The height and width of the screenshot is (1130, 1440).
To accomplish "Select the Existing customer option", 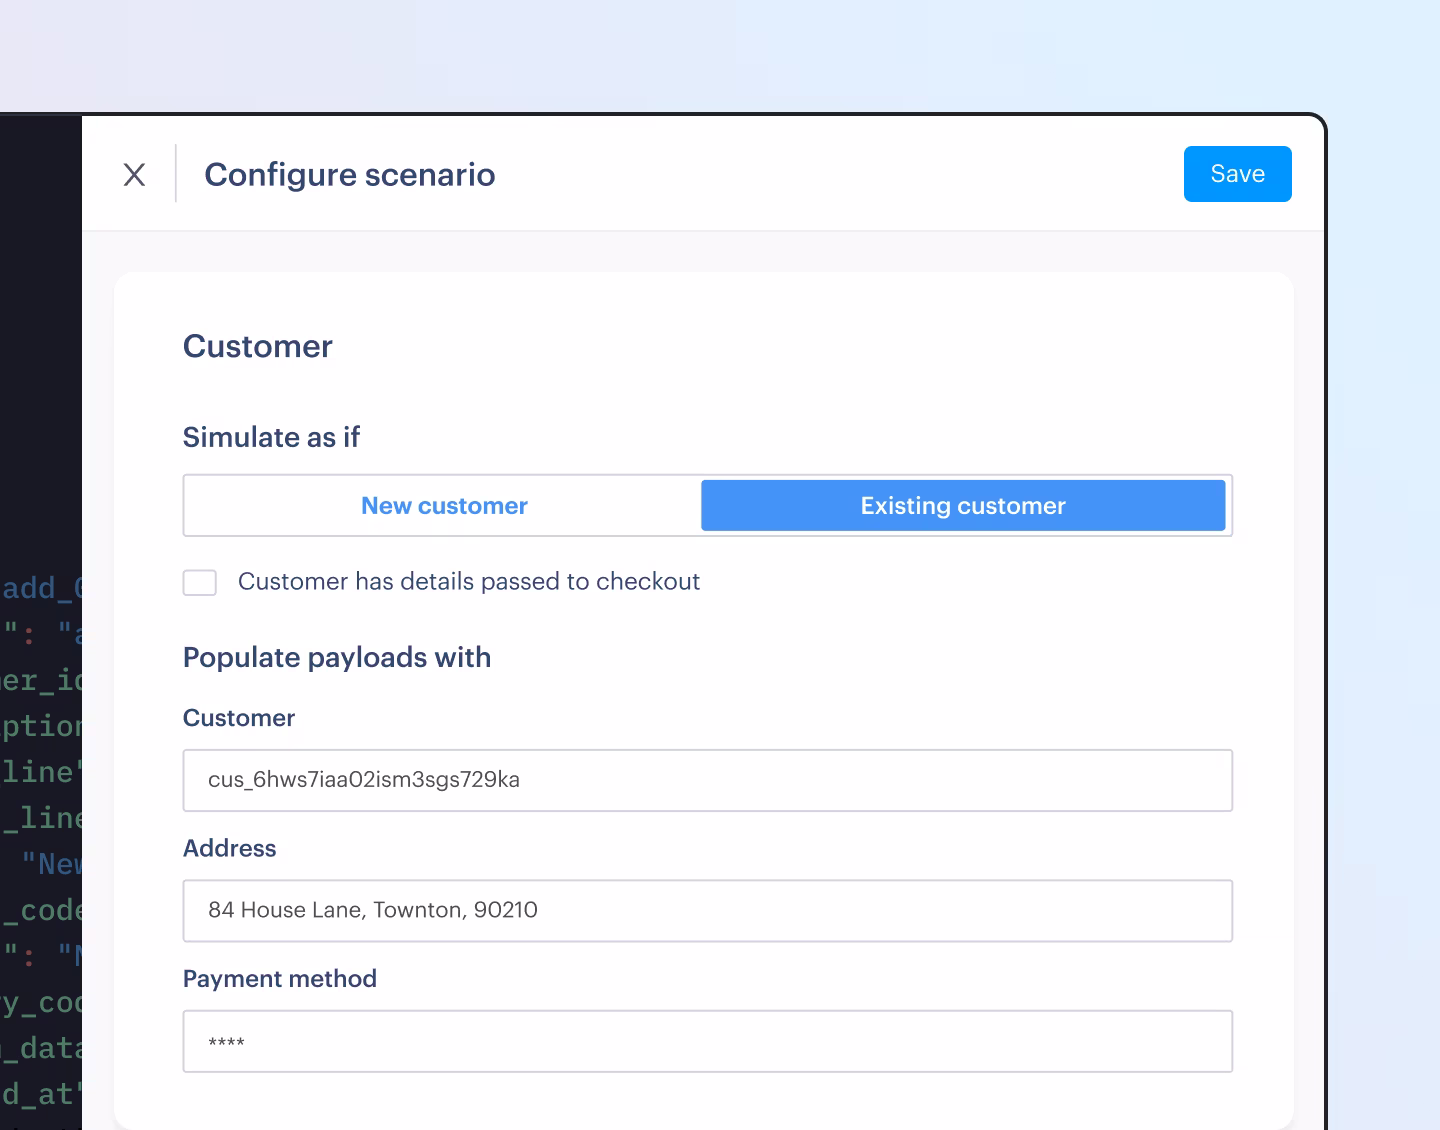I will coord(962,505).
